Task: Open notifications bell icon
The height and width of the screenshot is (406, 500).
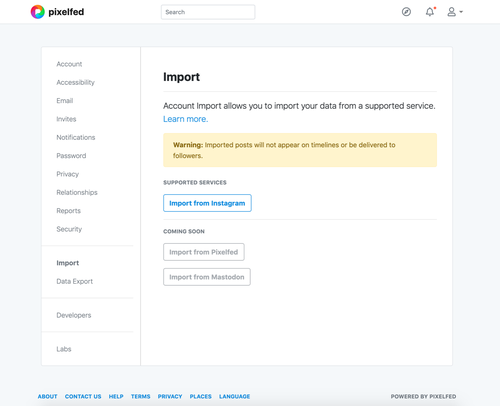Action: coord(430,12)
